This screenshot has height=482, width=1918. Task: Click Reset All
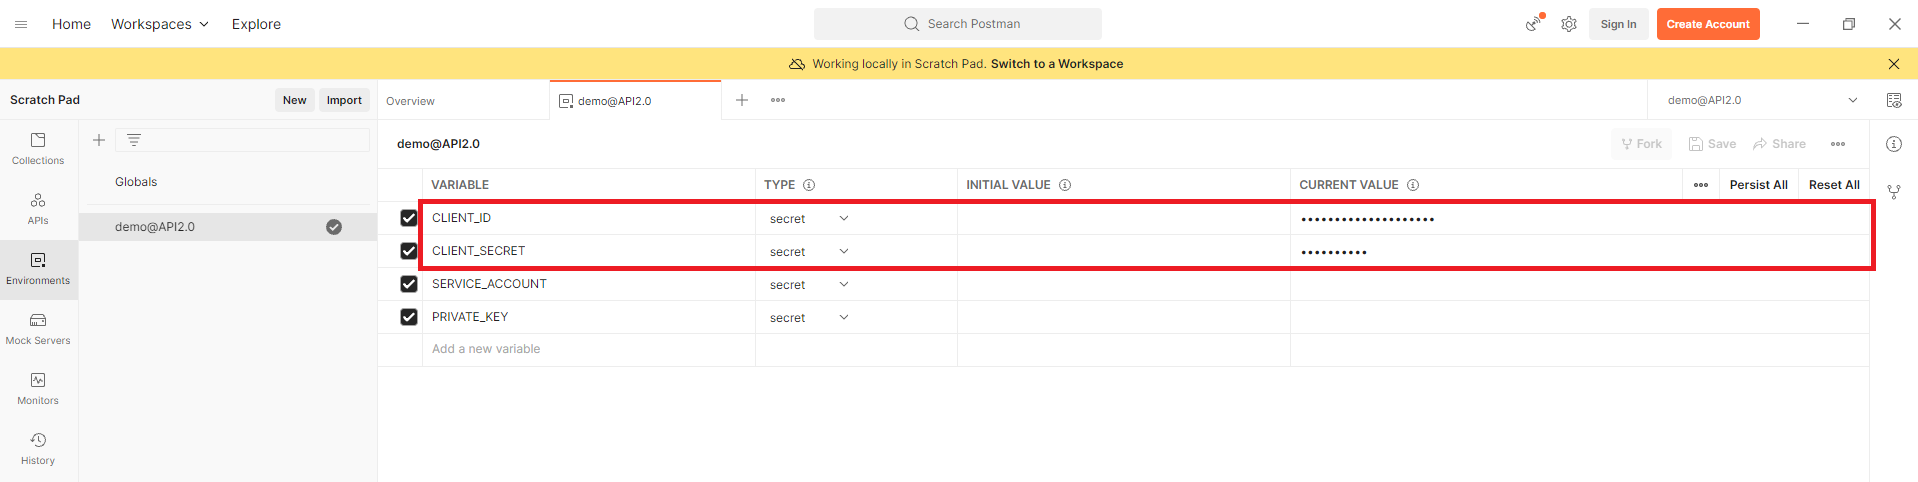coord(1834,185)
